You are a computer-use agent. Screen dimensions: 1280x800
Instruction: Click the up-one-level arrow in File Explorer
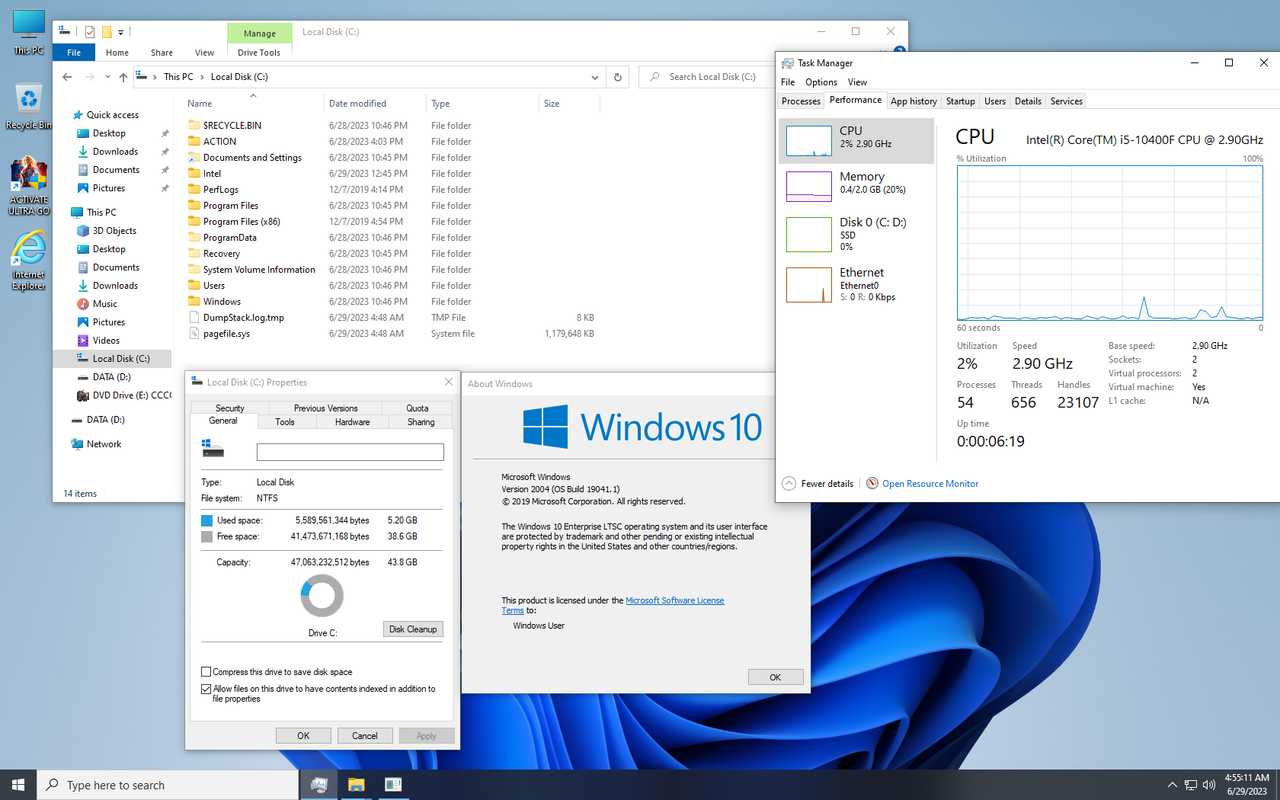(x=123, y=77)
